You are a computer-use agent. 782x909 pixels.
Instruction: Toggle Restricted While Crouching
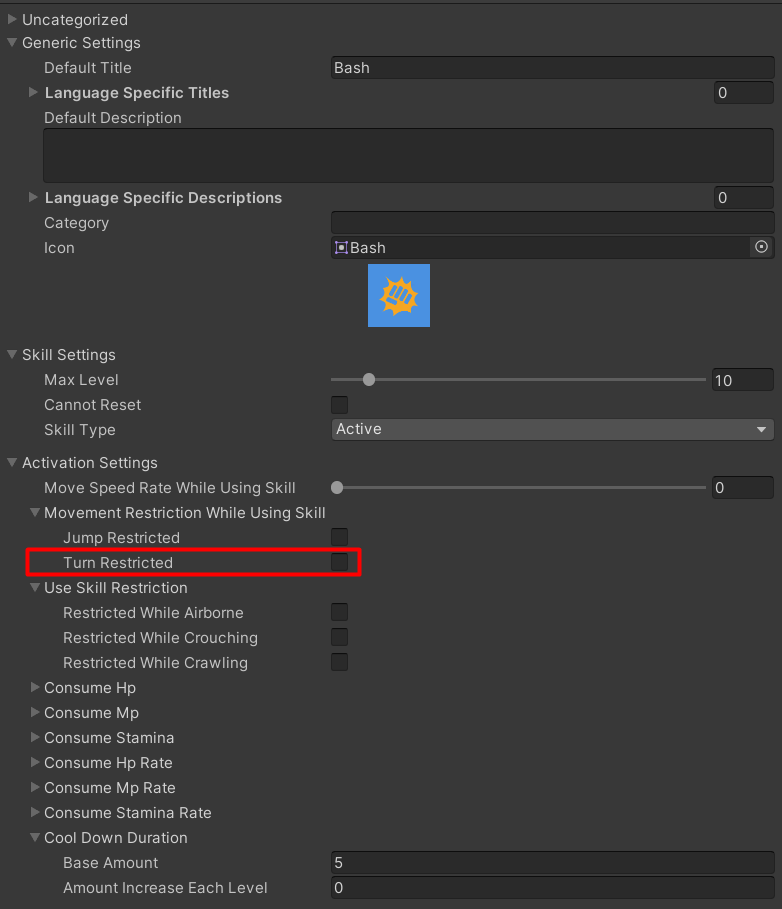point(339,637)
